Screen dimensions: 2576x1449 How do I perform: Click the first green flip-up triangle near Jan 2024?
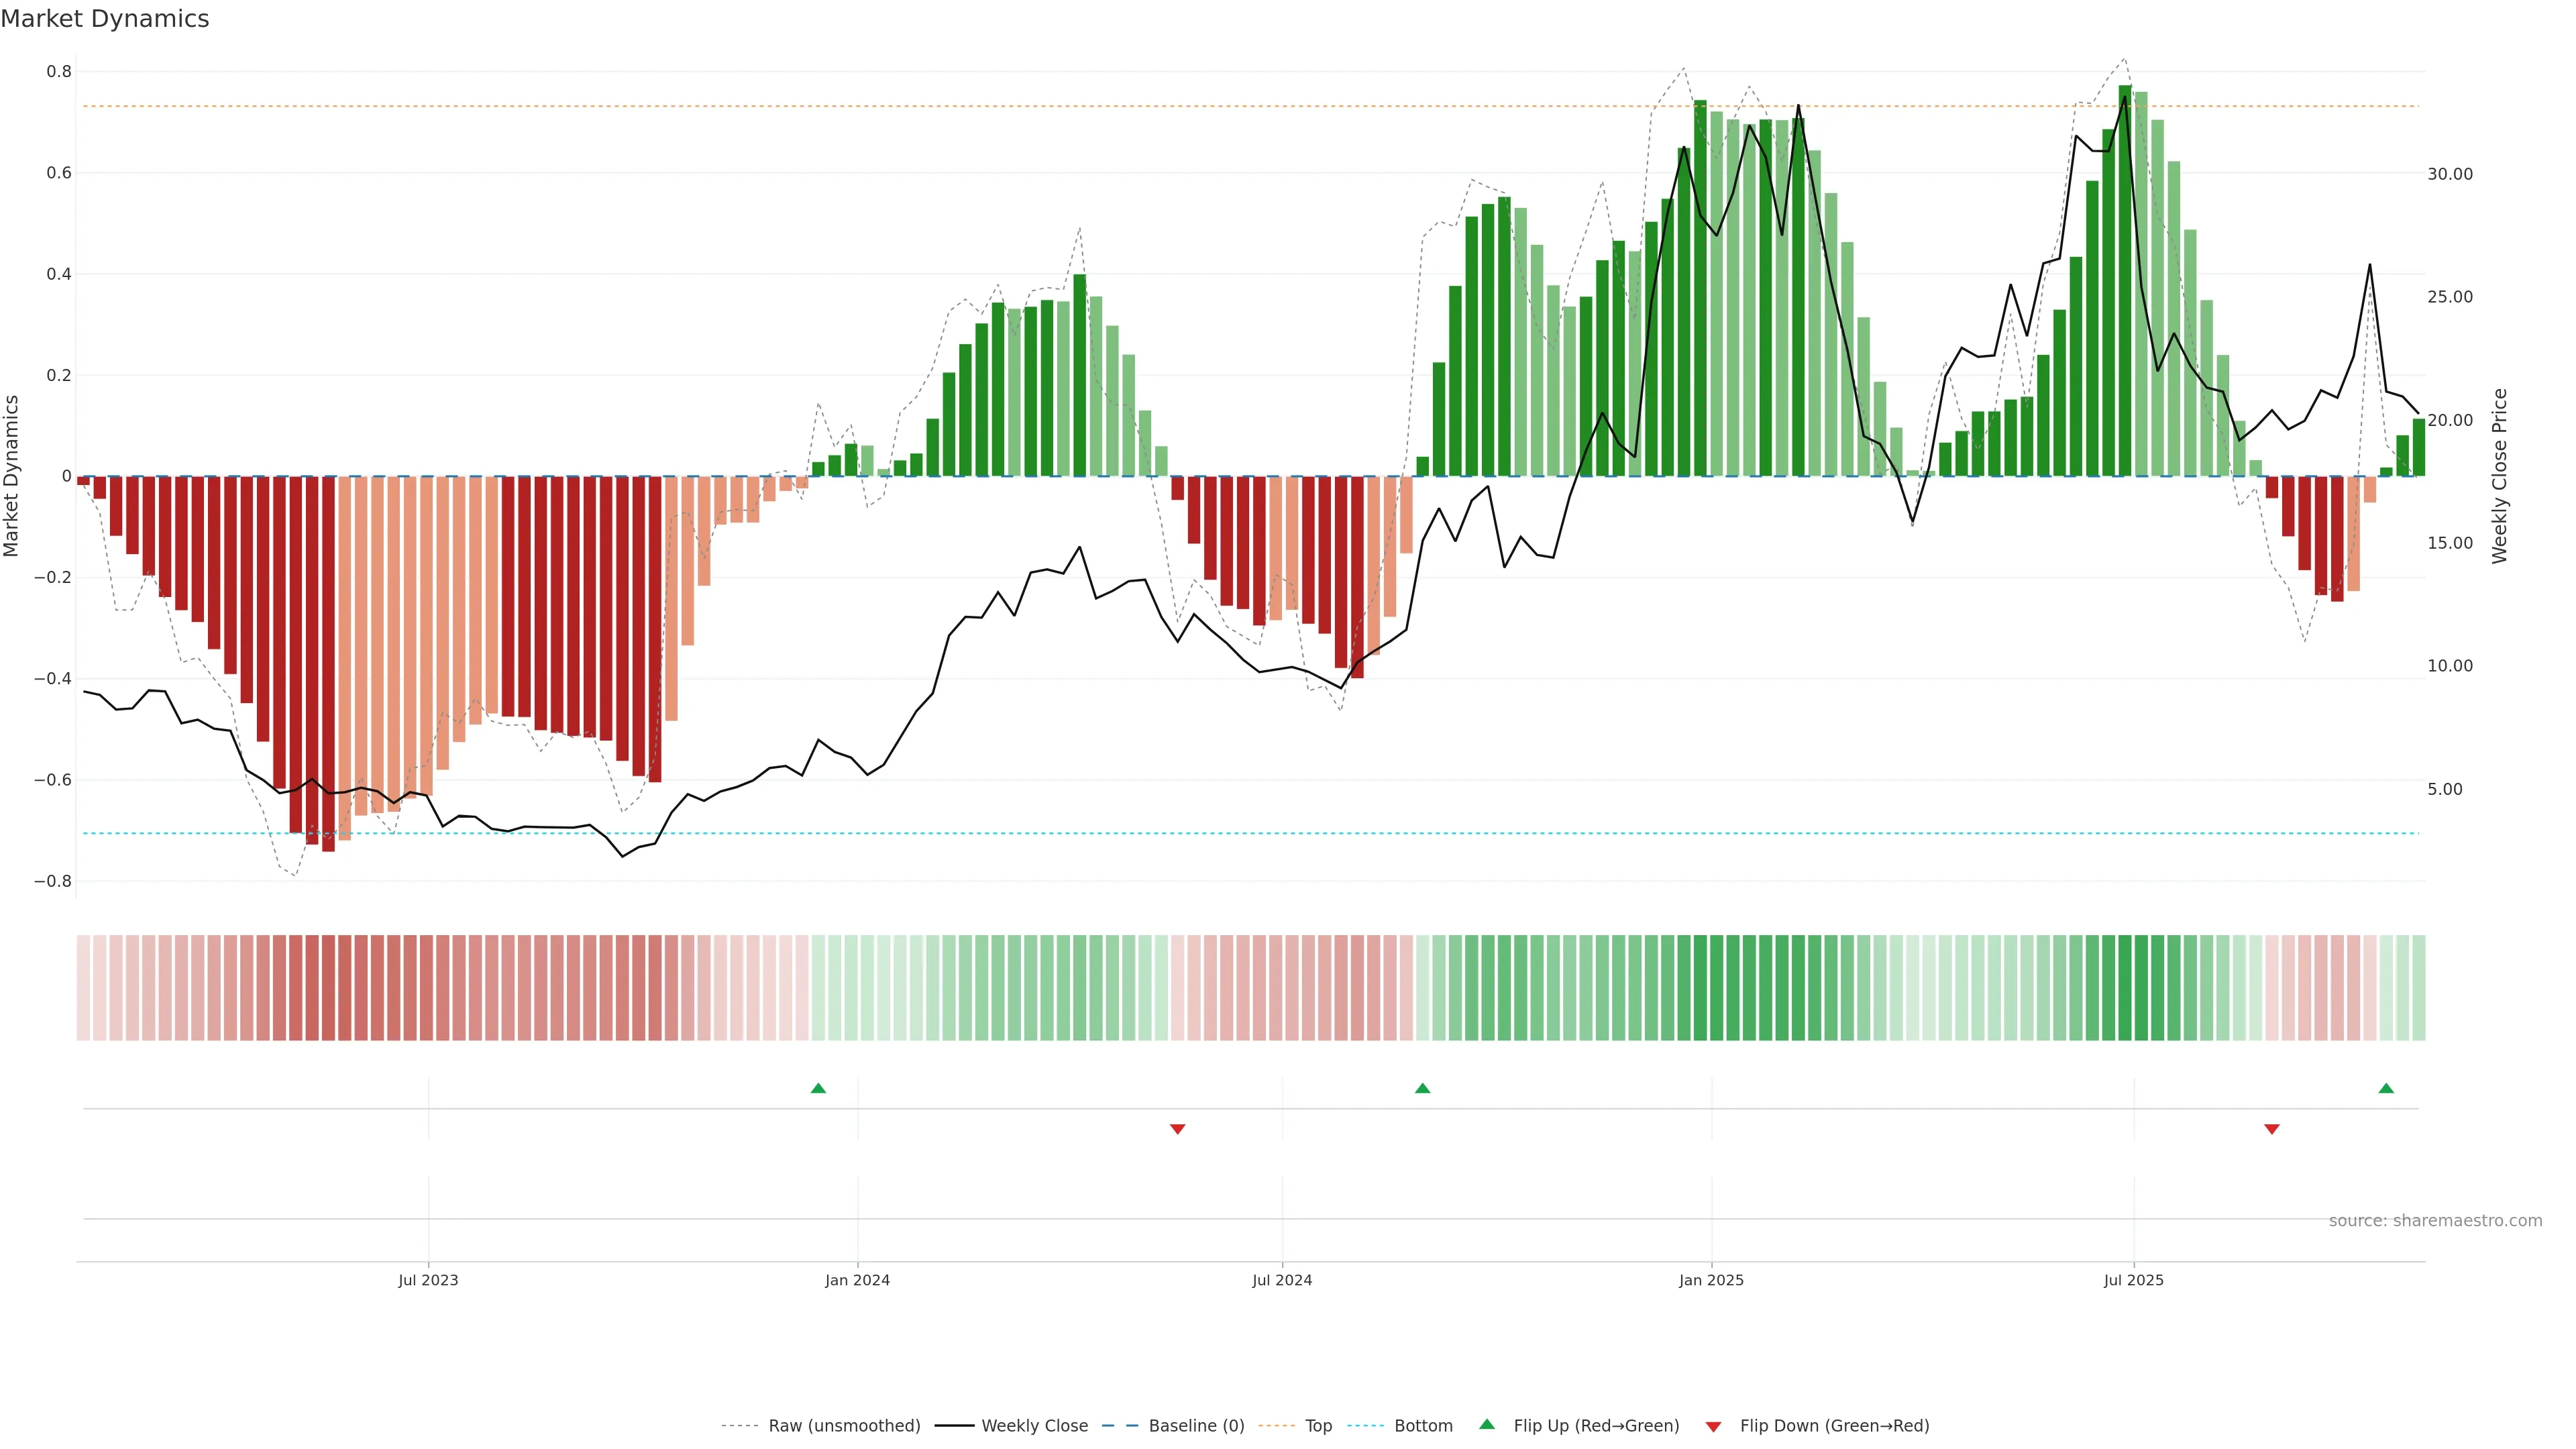point(818,1088)
